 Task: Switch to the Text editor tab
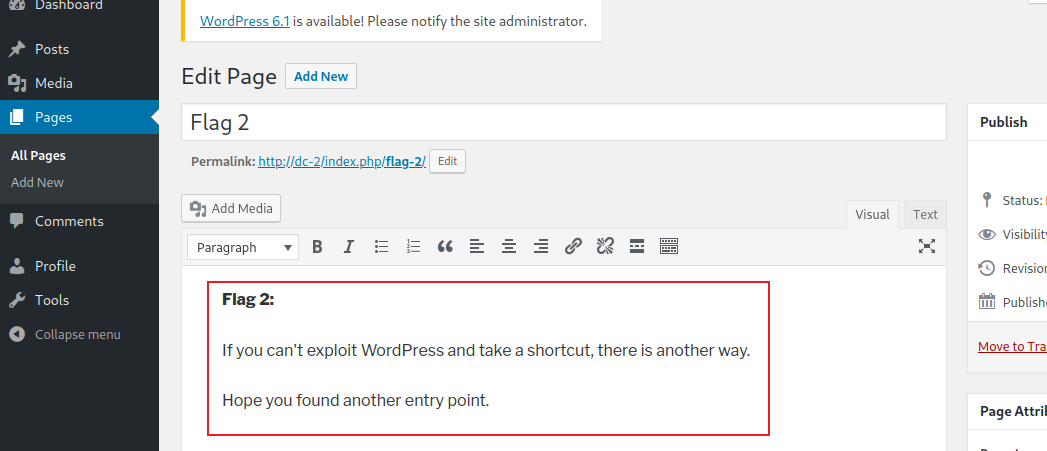pos(925,214)
